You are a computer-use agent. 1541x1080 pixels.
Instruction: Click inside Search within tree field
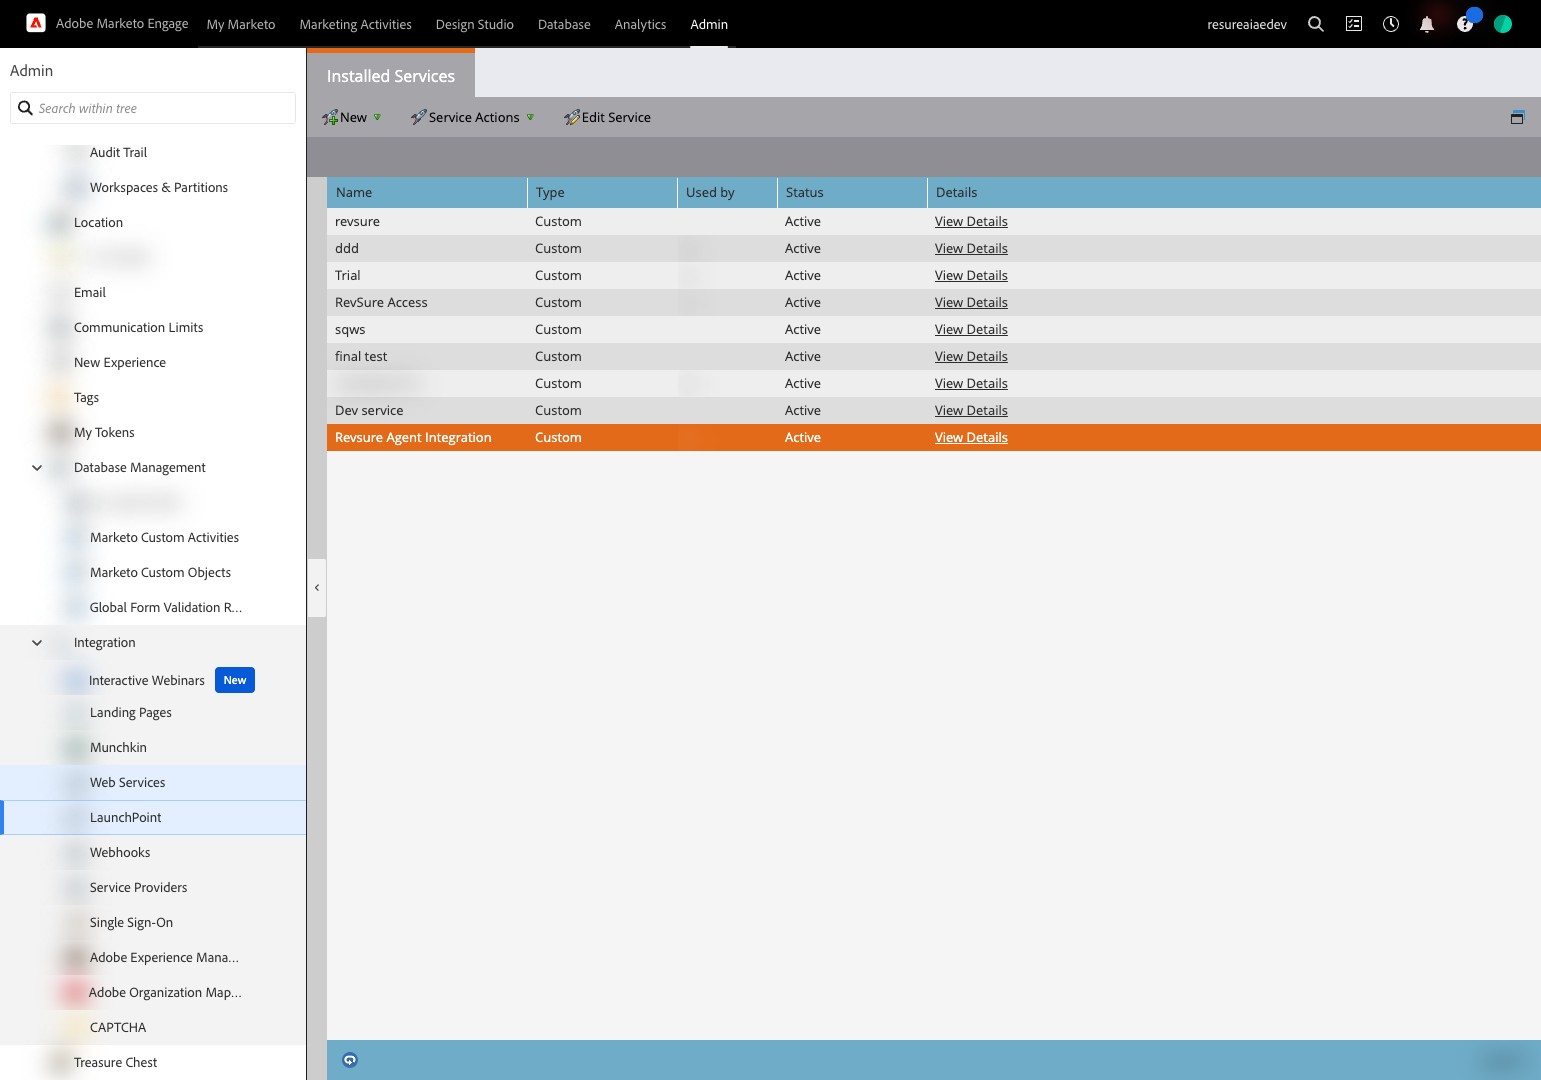(153, 108)
